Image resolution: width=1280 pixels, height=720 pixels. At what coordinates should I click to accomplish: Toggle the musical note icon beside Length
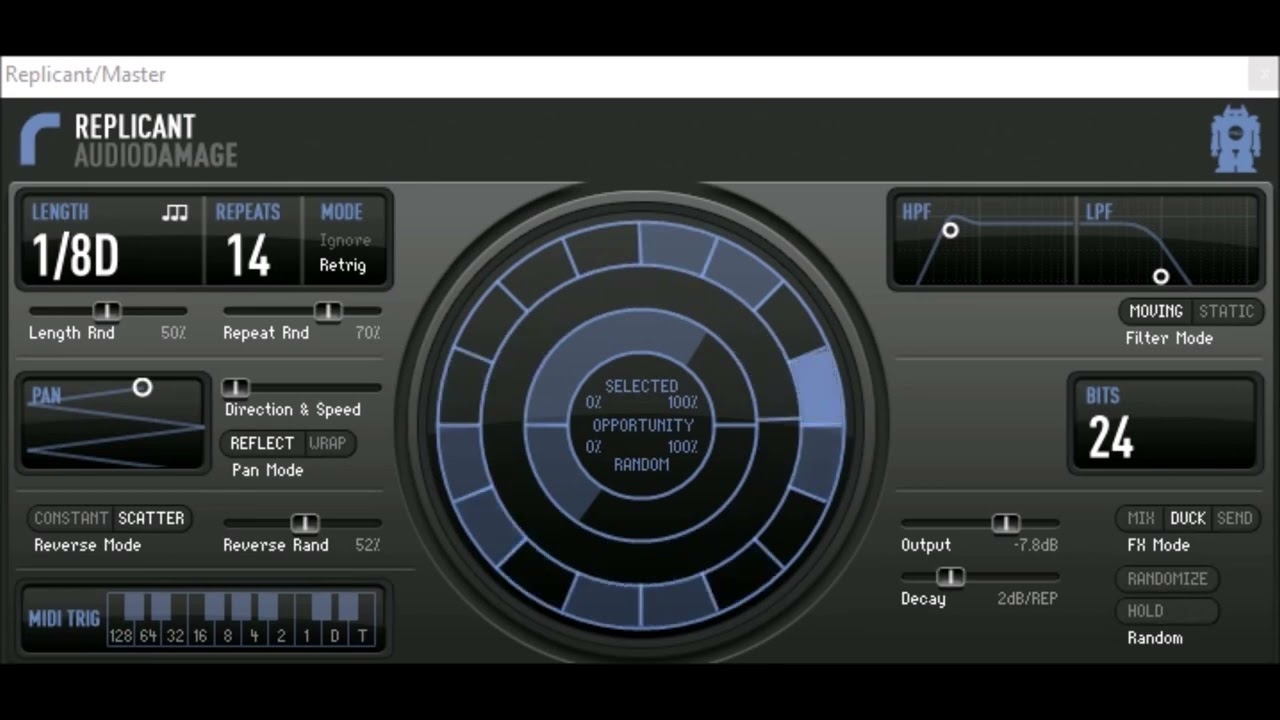(x=175, y=212)
